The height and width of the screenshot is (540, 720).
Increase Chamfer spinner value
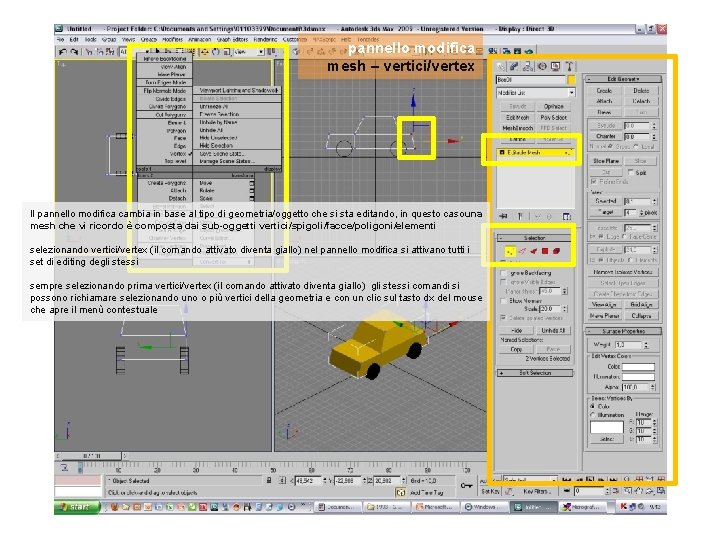pyautogui.click(x=654, y=135)
